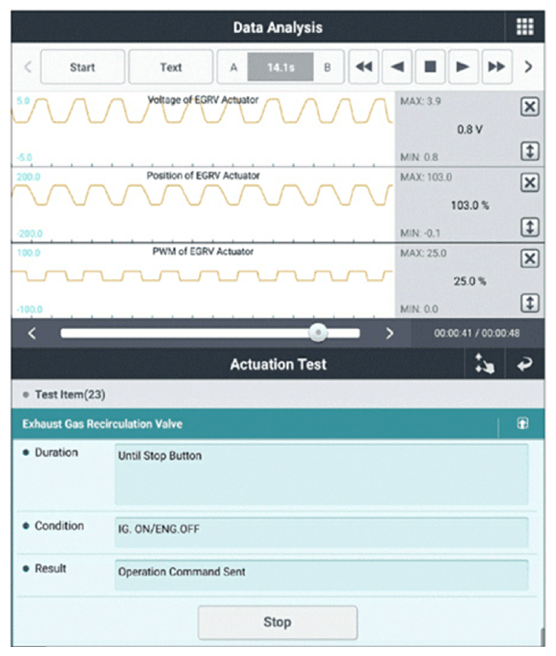Remove the Position of EGRV Actuator graph

[530, 183]
